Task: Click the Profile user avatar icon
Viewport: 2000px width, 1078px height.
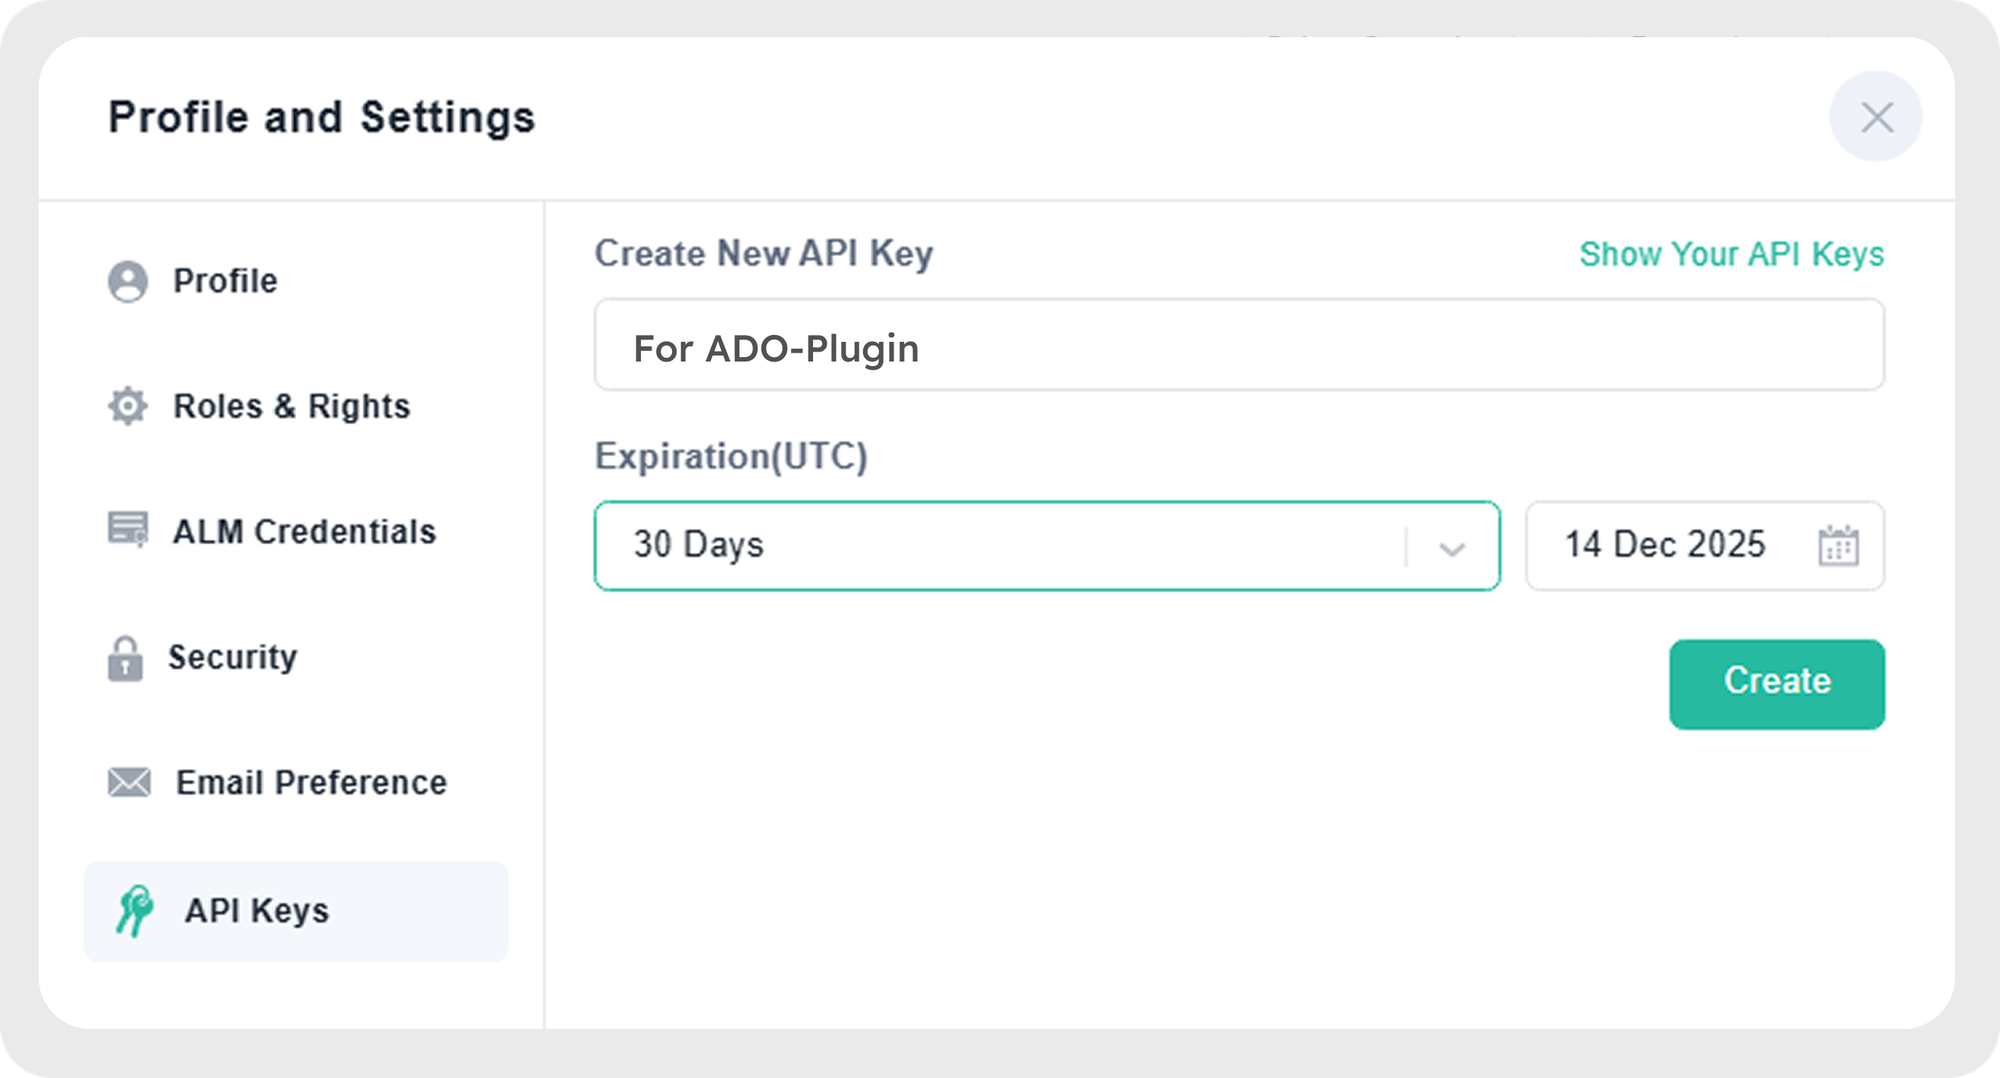Action: tap(128, 281)
